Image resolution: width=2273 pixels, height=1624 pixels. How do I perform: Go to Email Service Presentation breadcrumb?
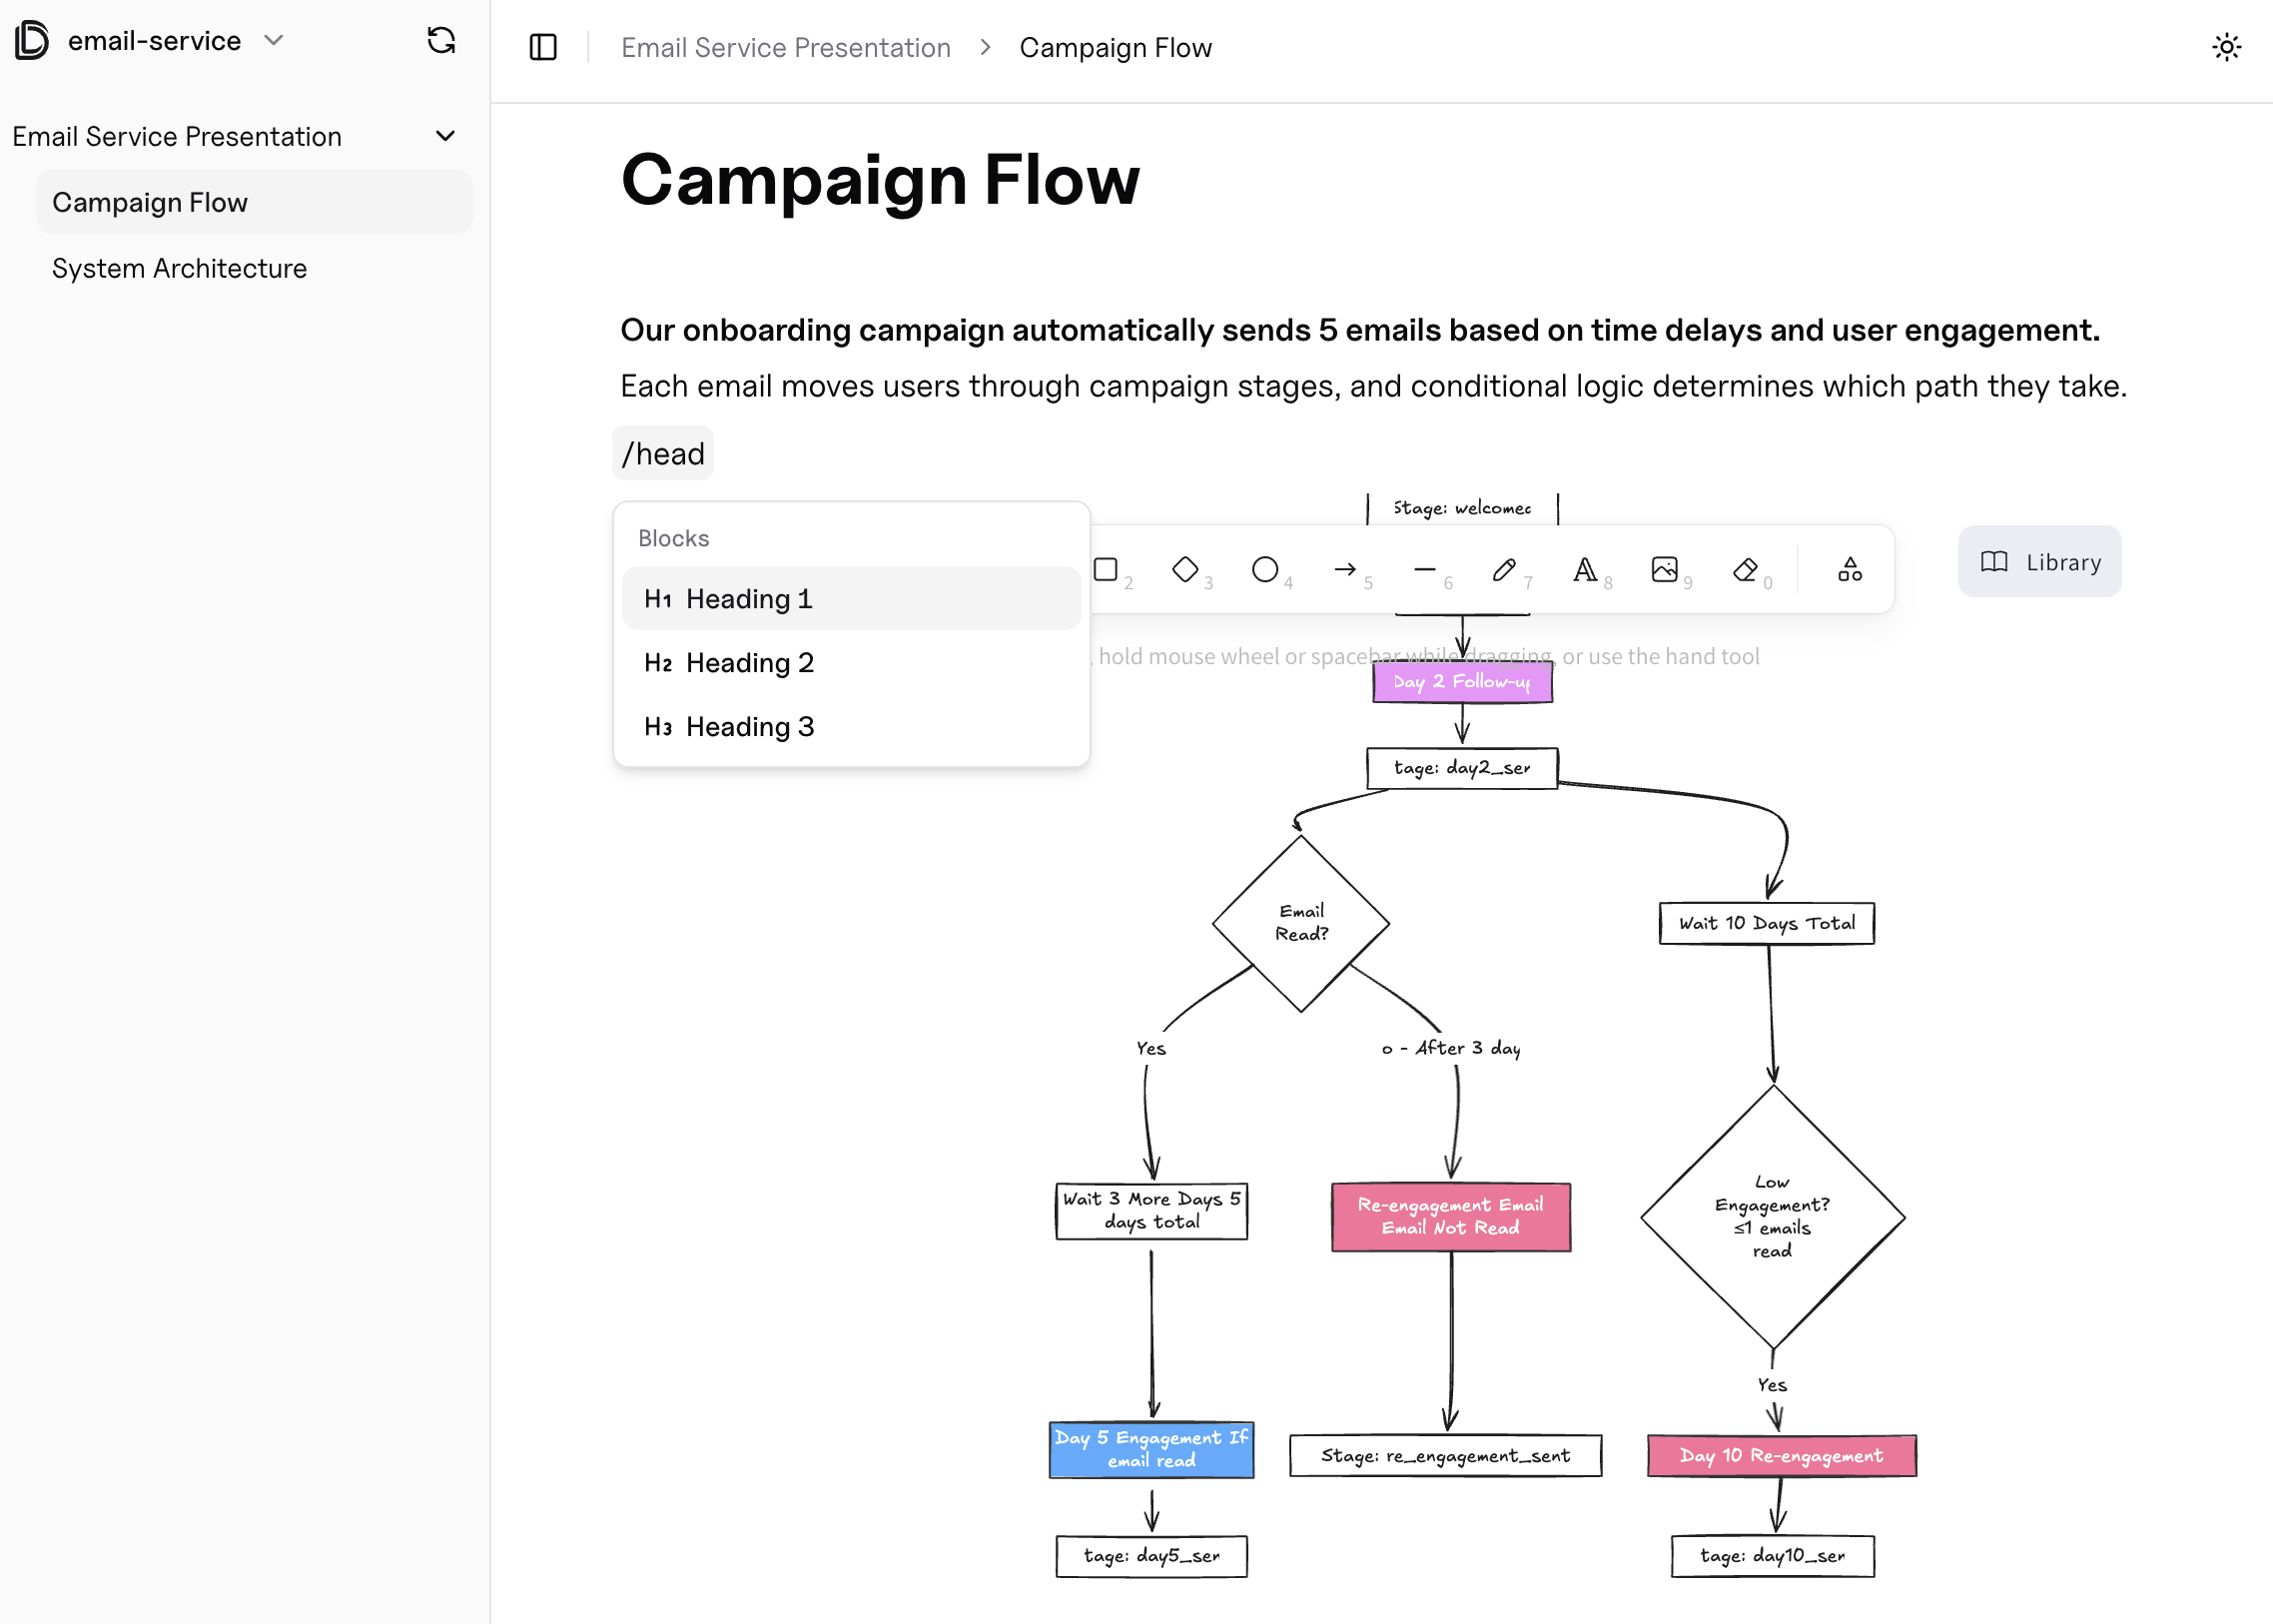pos(785,47)
